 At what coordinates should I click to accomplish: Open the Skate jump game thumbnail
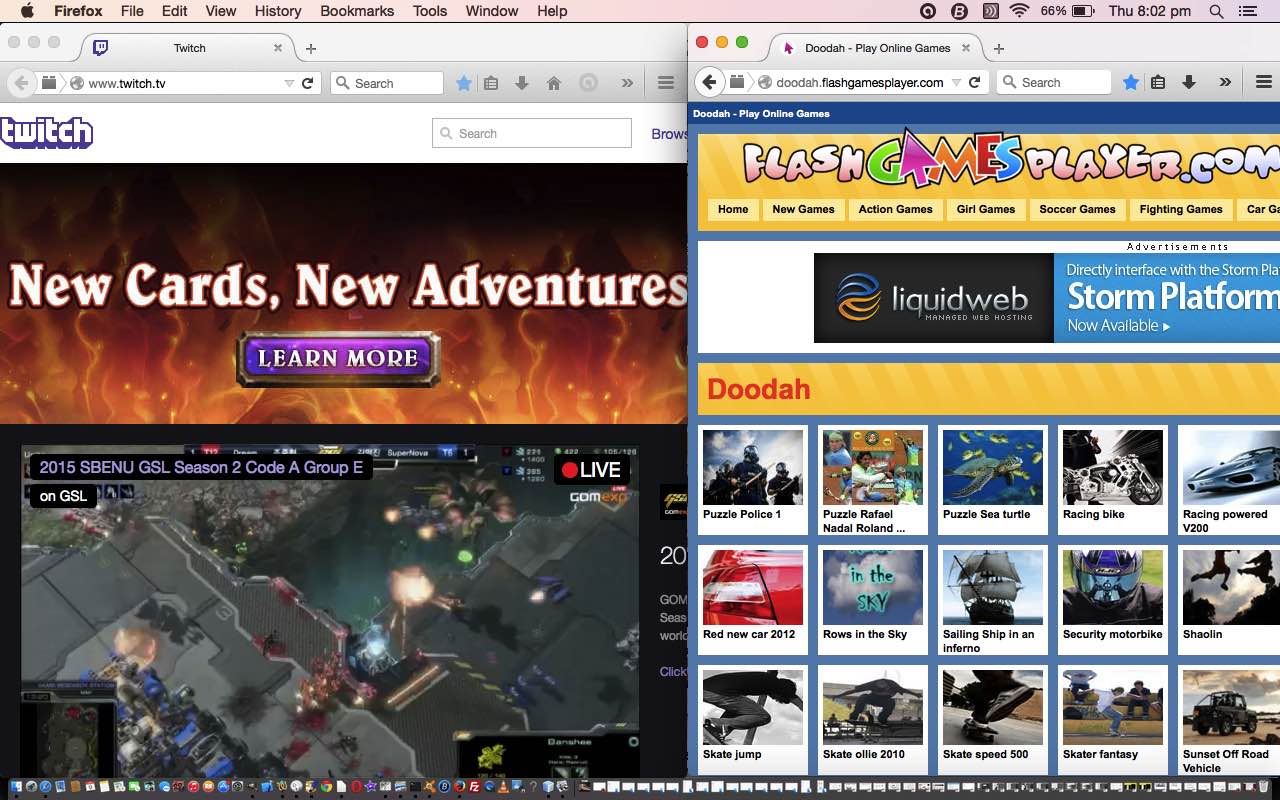(753, 707)
